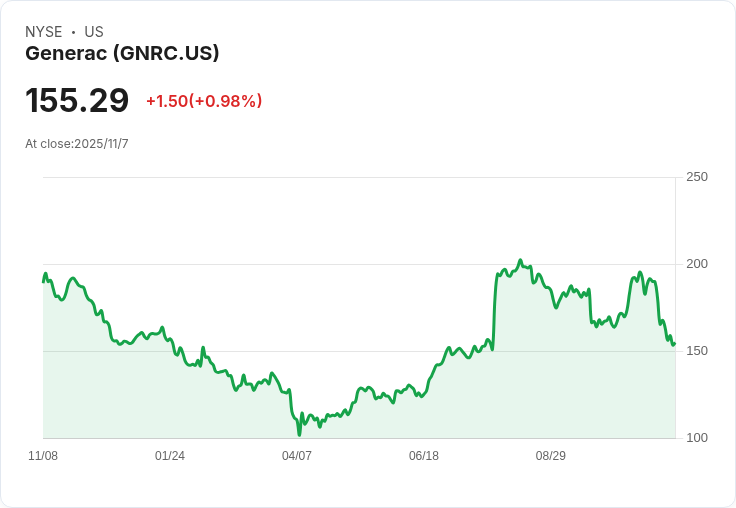Click the current price 155.29
The height and width of the screenshot is (508, 736).
click(x=77, y=101)
